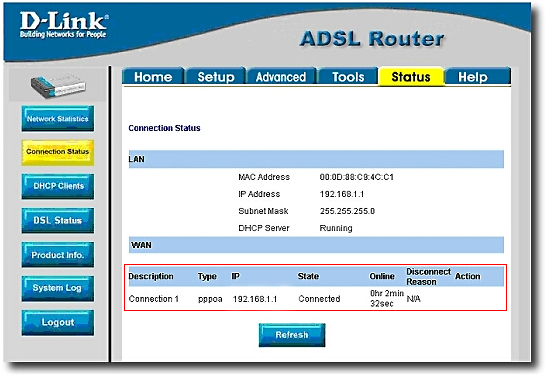The width and height of the screenshot is (545, 374).
Task: Click the Online column header
Action: (x=382, y=276)
